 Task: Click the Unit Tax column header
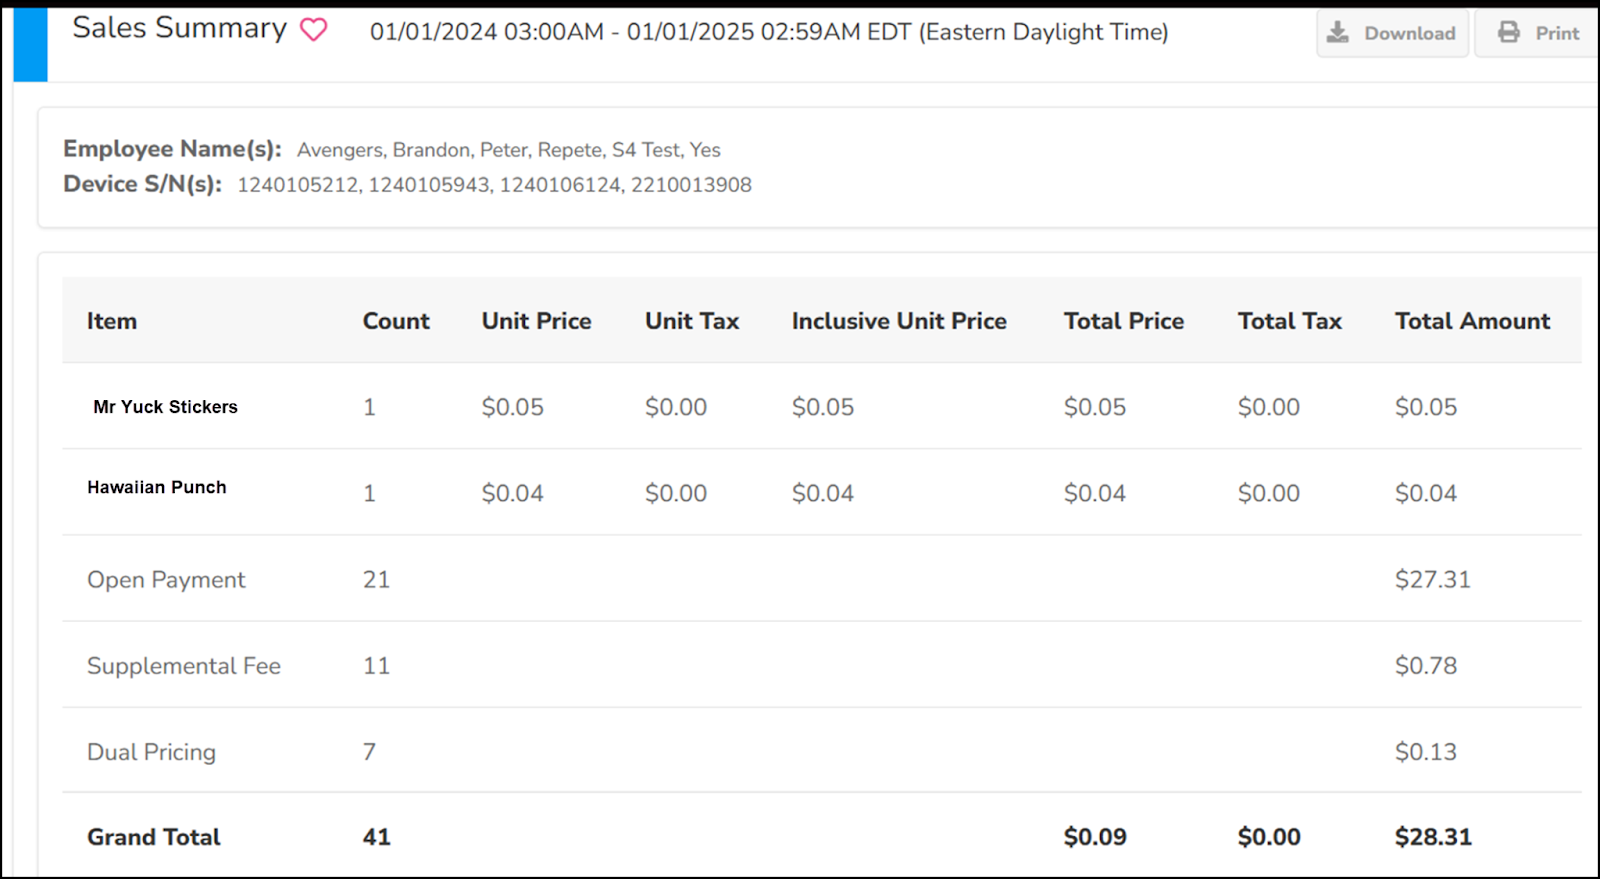tap(692, 321)
